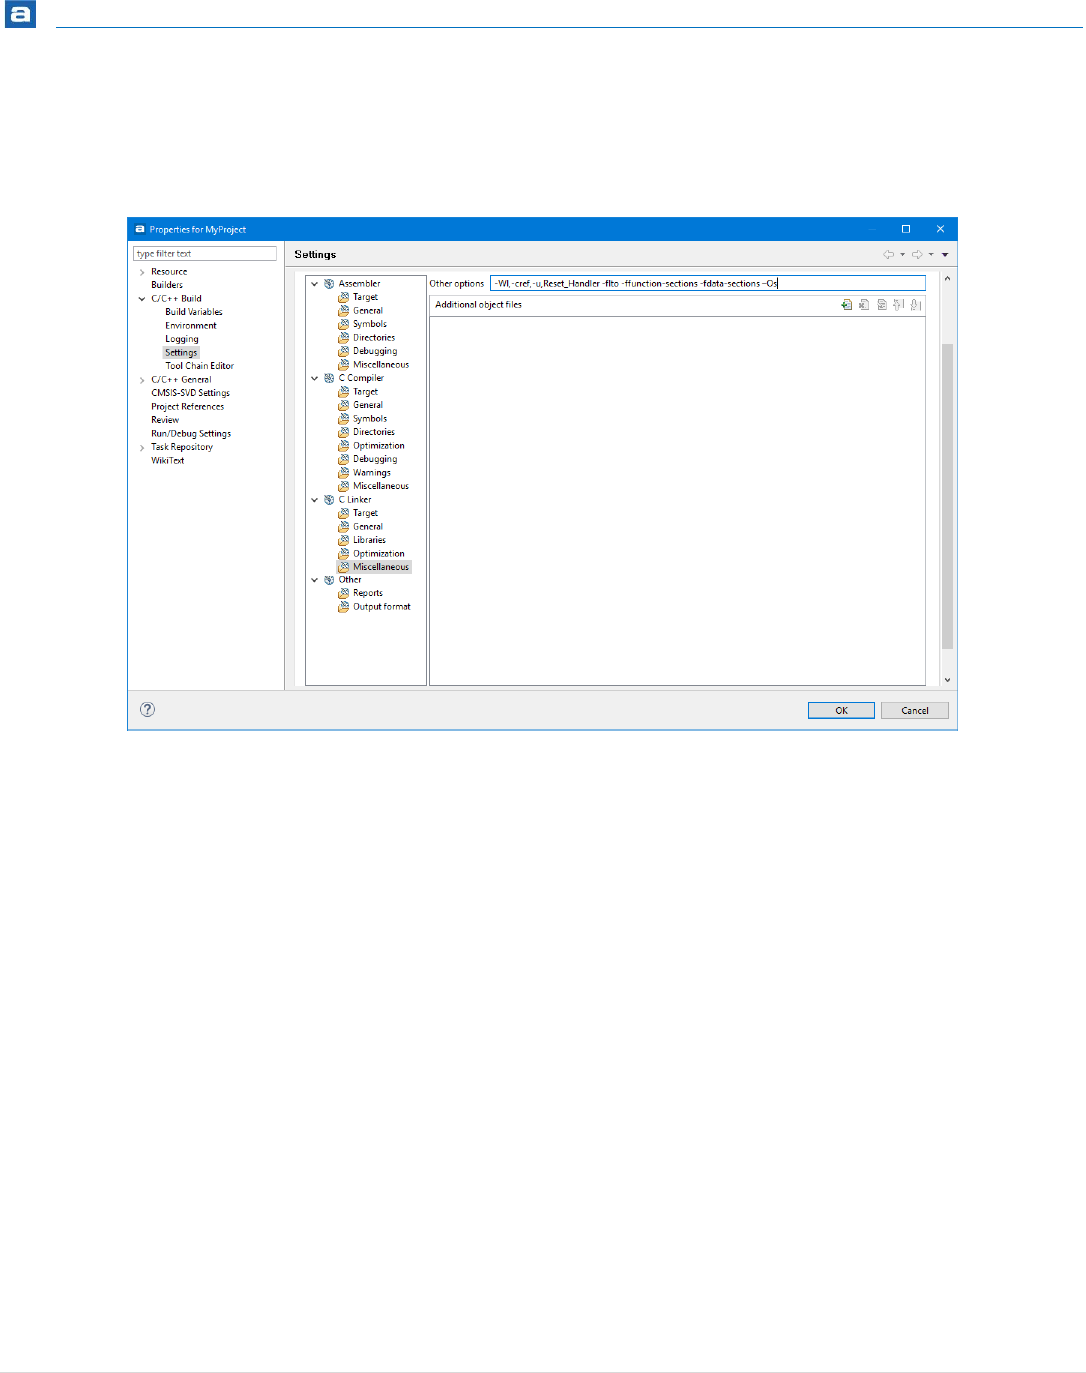The height and width of the screenshot is (1373, 1086).
Task: Open the Project References page
Action: (x=187, y=407)
